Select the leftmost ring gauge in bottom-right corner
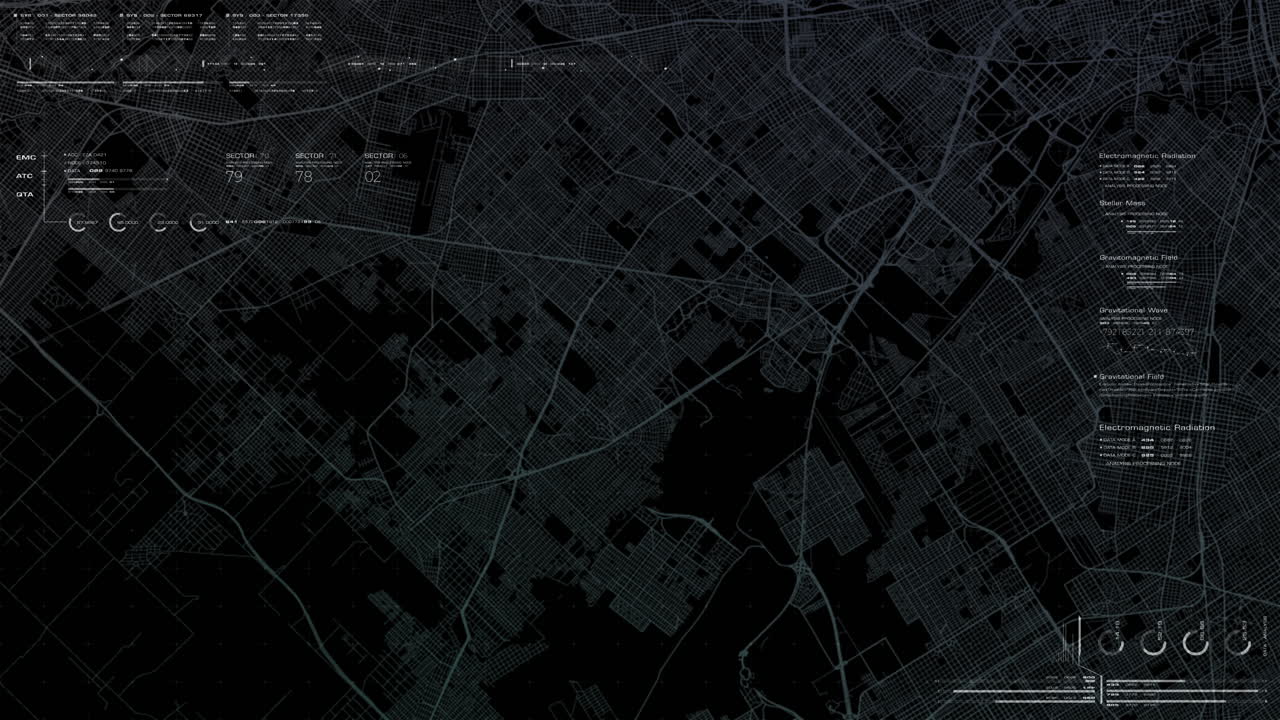 pos(1111,643)
